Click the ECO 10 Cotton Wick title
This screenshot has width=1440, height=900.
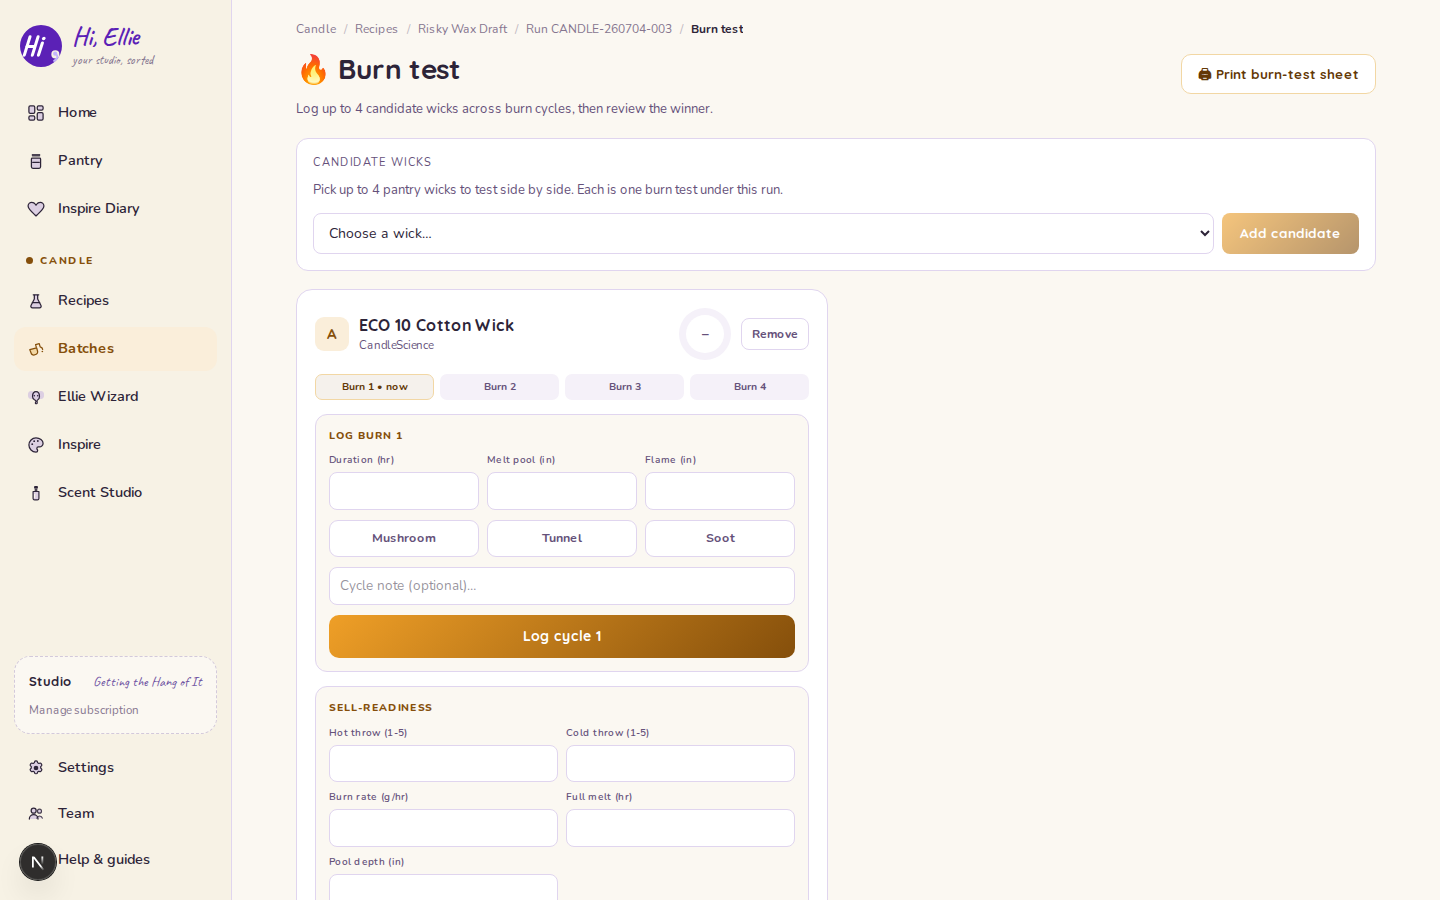click(436, 325)
